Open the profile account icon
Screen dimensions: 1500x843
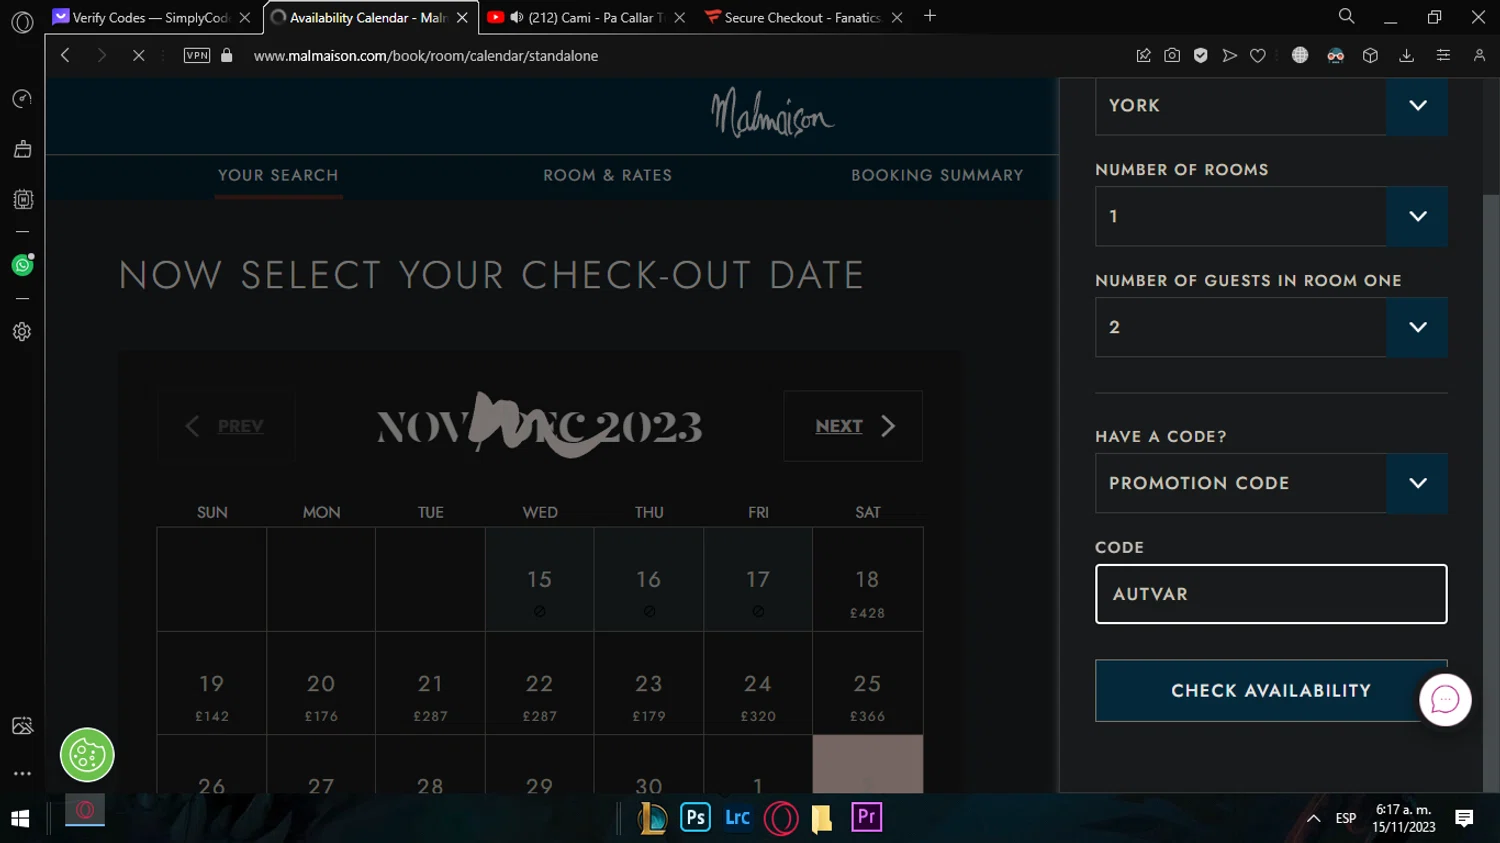1479,56
